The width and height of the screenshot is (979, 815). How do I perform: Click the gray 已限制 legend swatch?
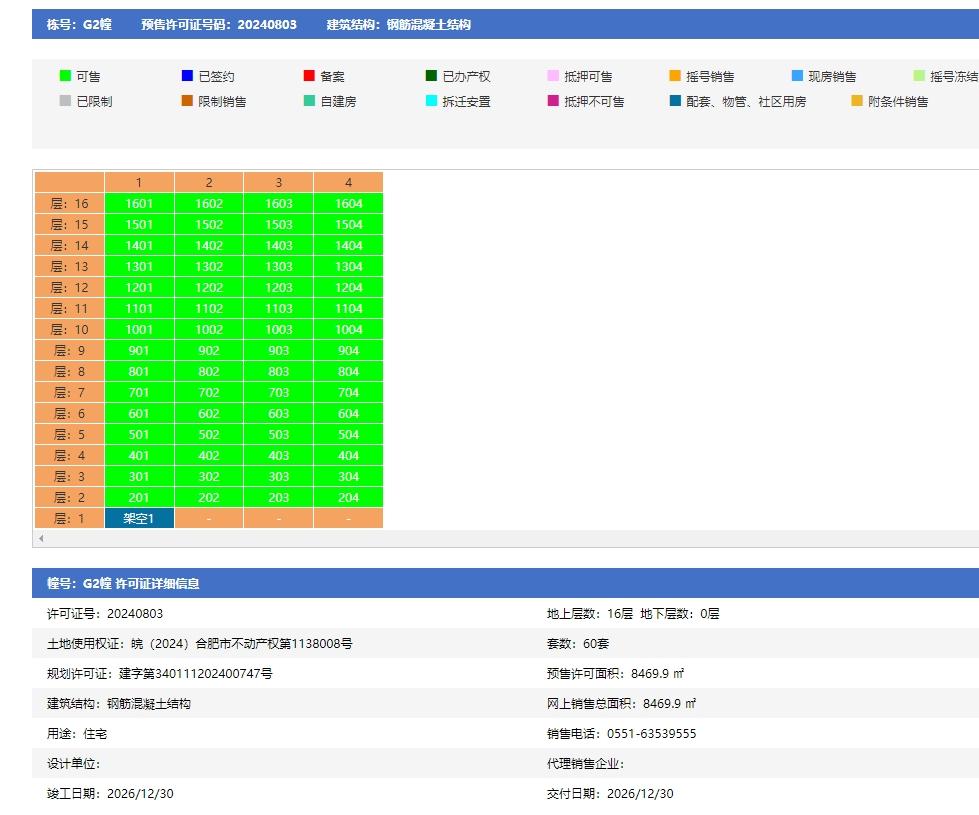[65, 101]
